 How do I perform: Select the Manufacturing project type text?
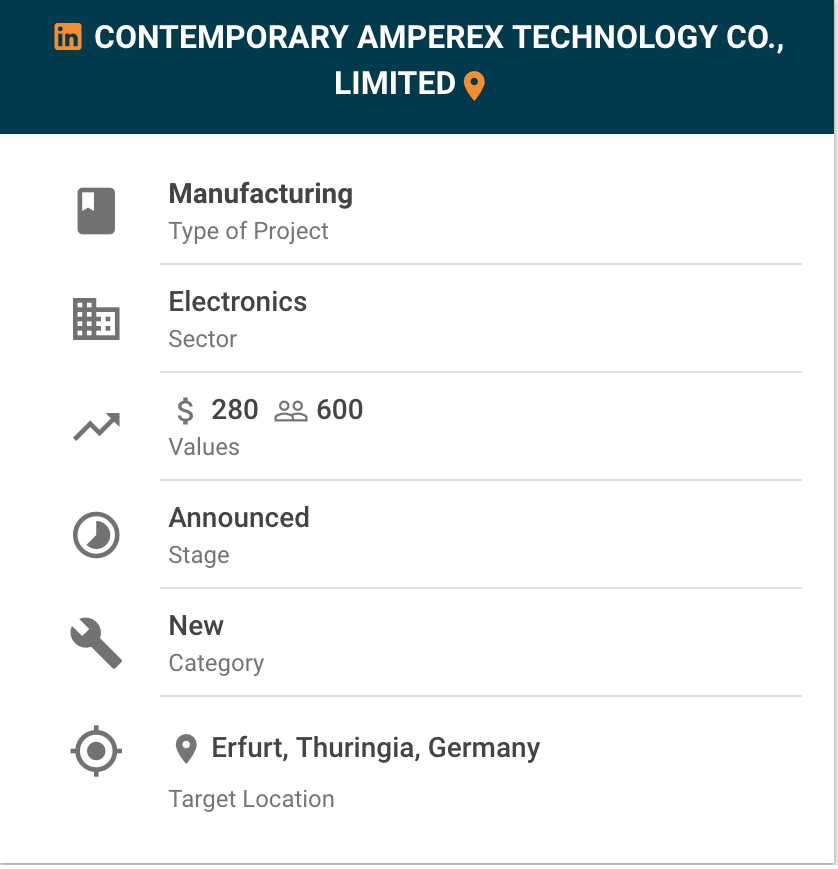260,193
